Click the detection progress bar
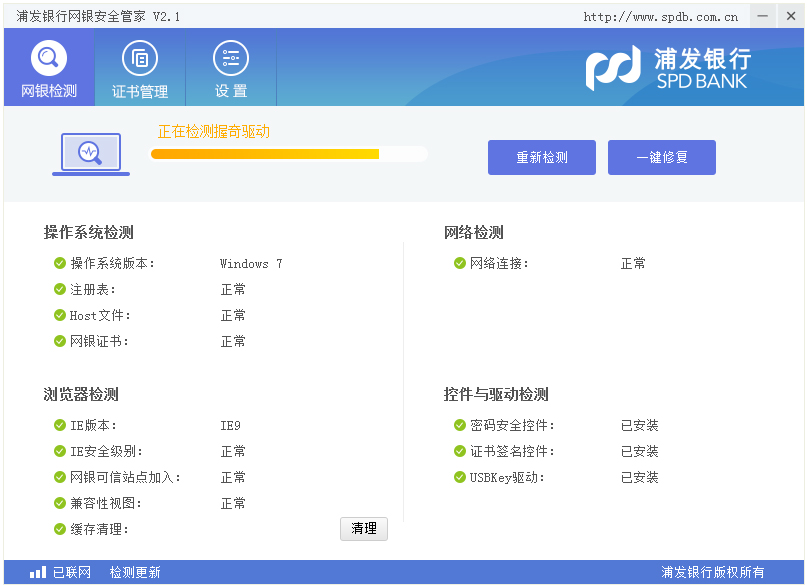The height and width of the screenshot is (587, 807). point(288,154)
